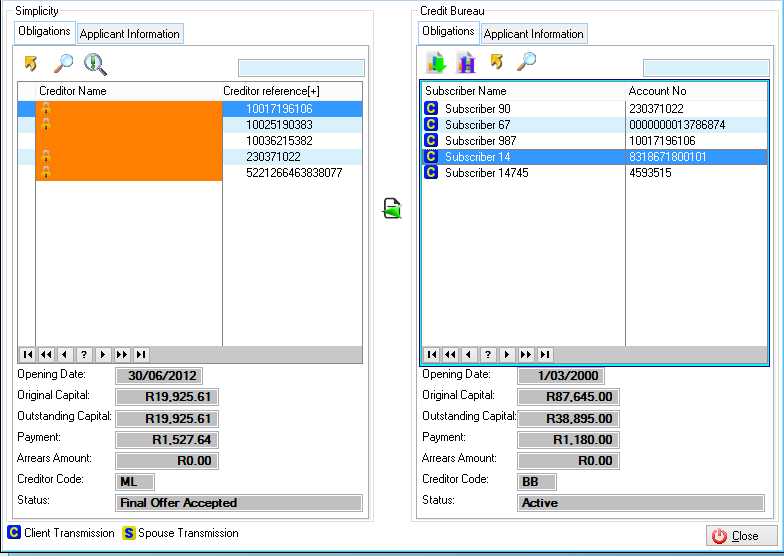Click the green download arrow icon in Credit Bureau
The image size is (784, 556).
[436, 63]
